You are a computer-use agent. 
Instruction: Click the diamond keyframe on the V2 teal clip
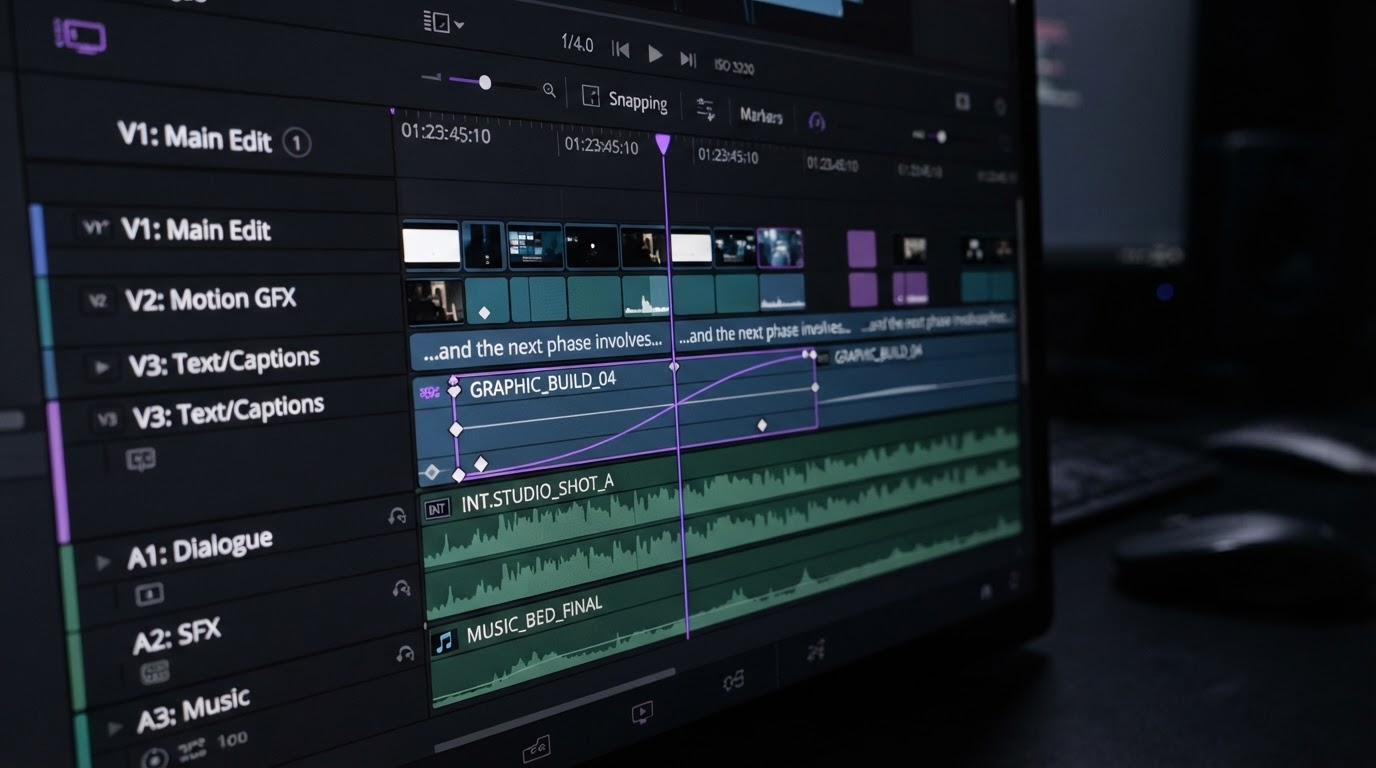485,313
